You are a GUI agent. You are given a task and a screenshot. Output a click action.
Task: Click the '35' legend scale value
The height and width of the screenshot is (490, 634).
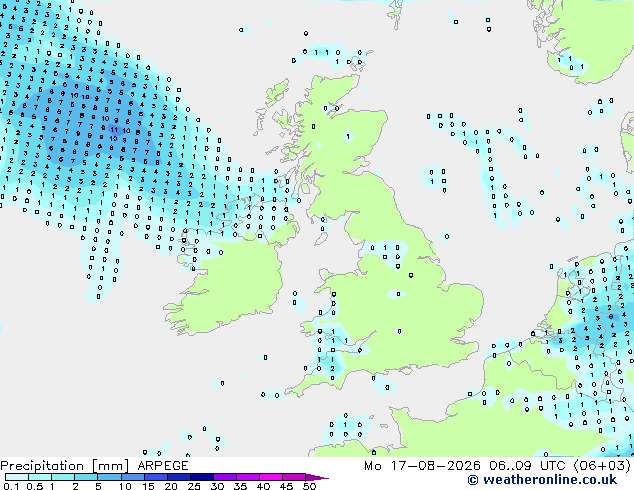click(x=240, y=486)
